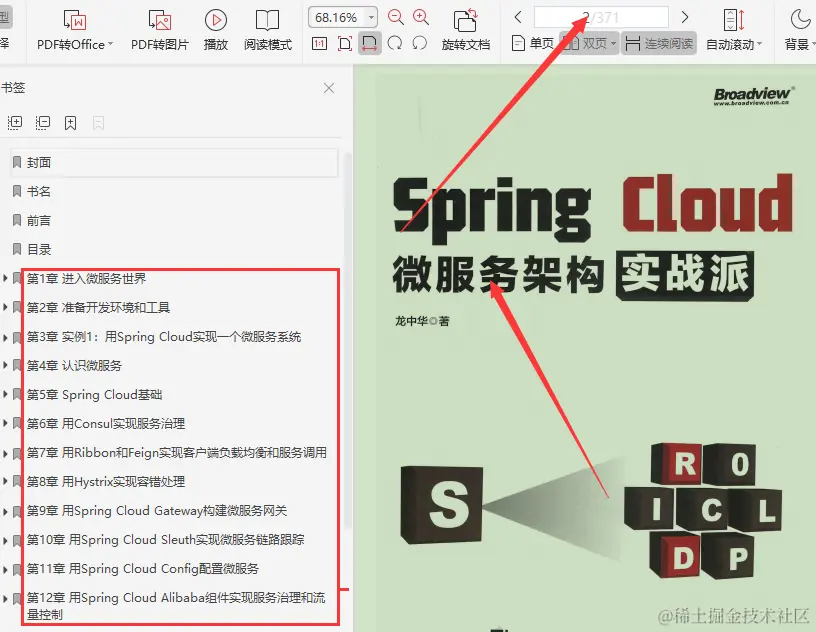This screenshot has width=816, height=632.
Task: Enter 阅读模式 reading mode
Action: click(x=267, y=30)
